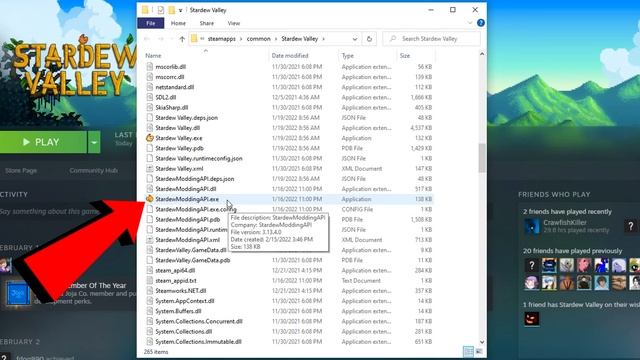The image size is (640, 360).
Task: Select StardewModdingAPI.exe.config file
Action: [x=196, y=209]
